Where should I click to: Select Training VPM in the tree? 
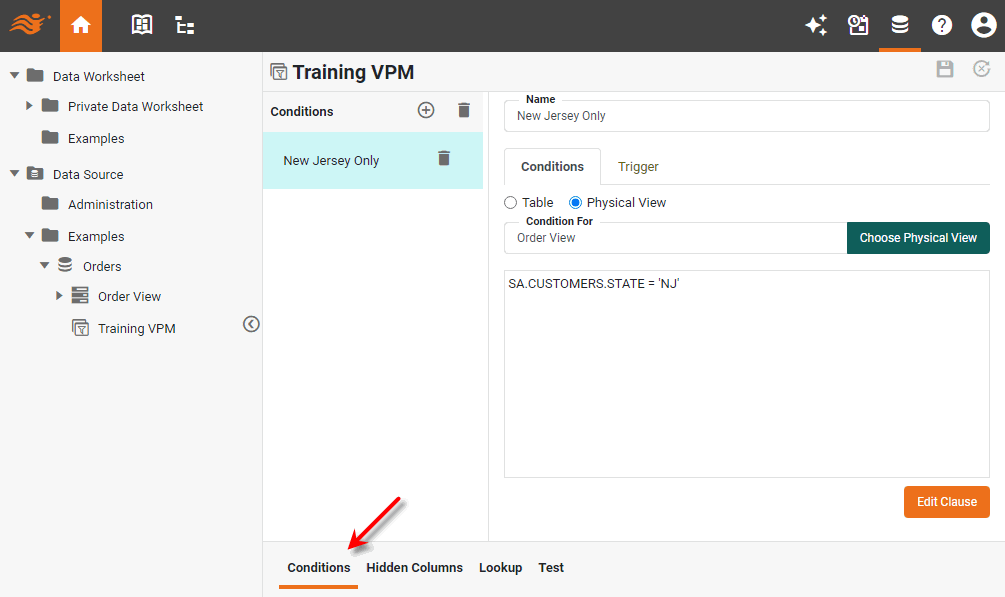[136, 329]
